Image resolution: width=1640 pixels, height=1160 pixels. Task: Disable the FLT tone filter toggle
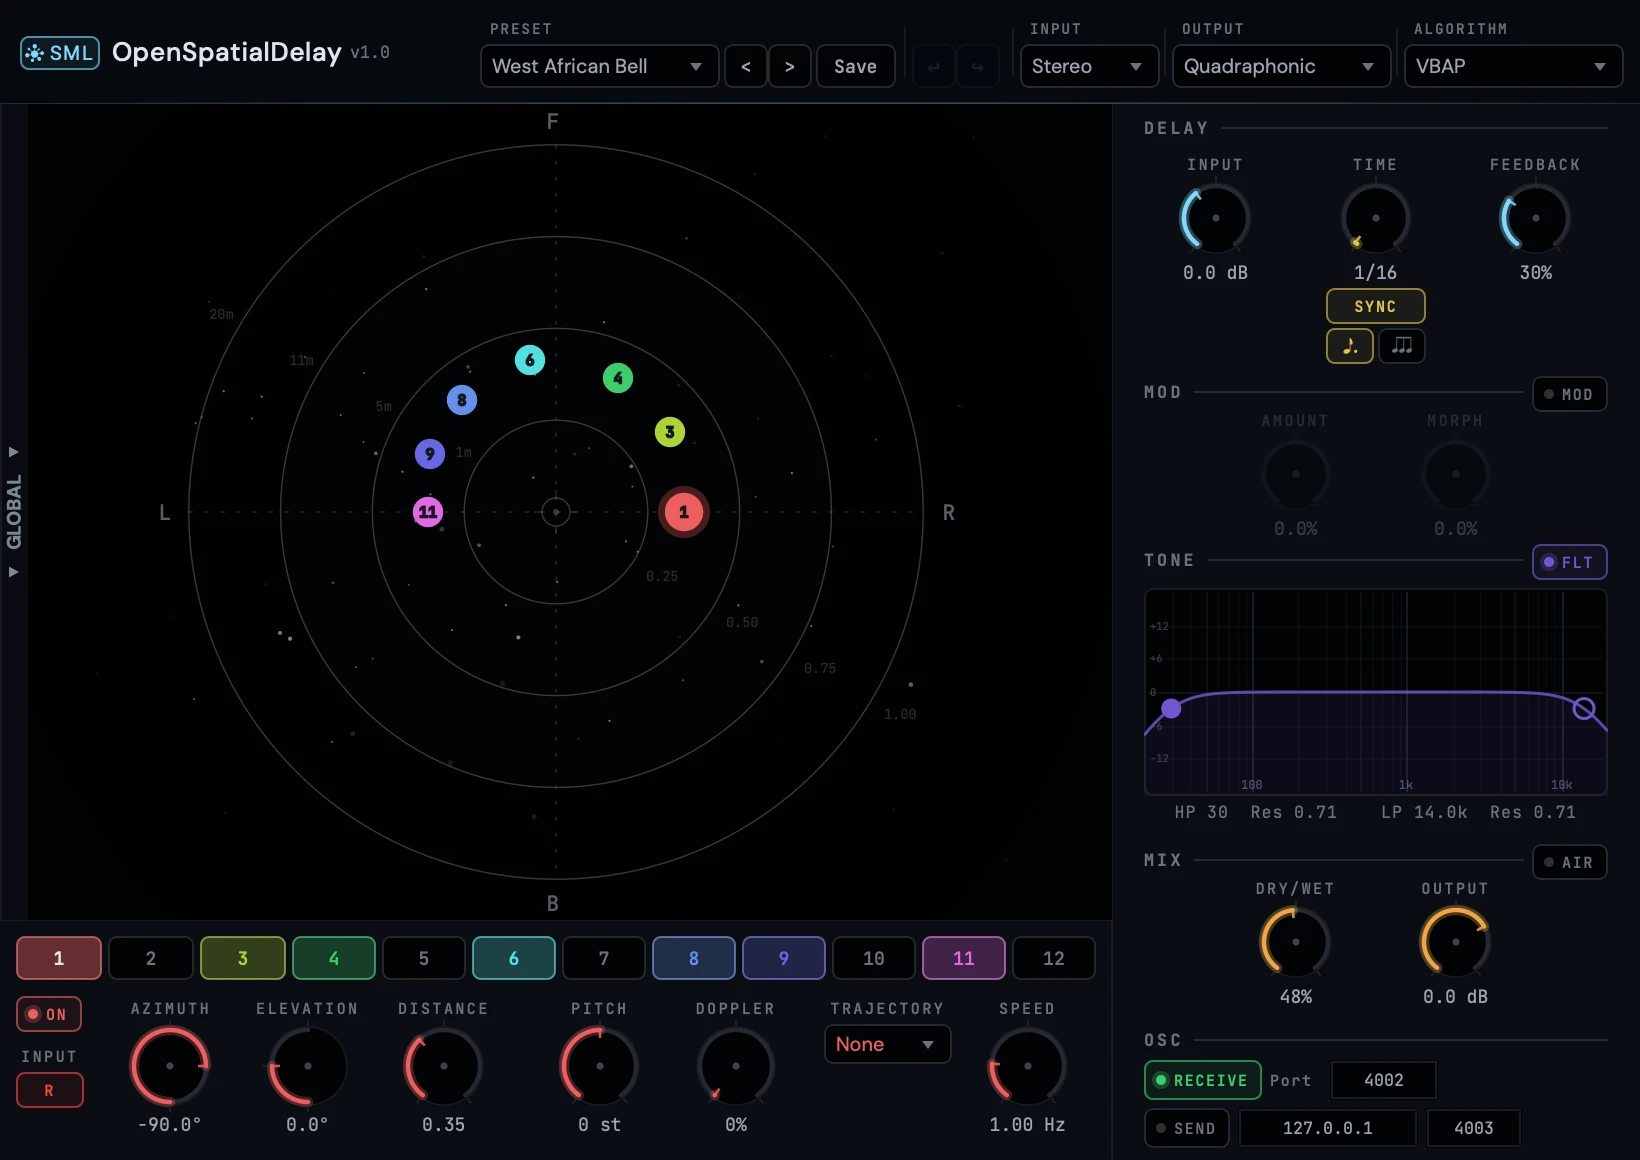pyautogui.click(x=1570, y=562)
